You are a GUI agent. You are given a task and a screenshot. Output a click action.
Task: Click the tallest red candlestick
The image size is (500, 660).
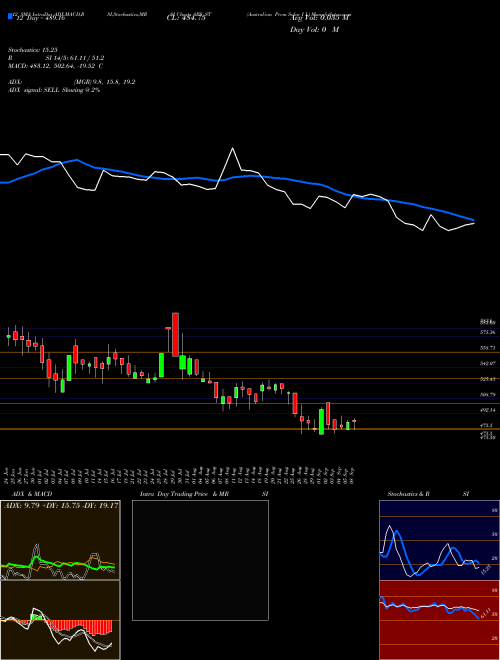[x=176, y=335]
